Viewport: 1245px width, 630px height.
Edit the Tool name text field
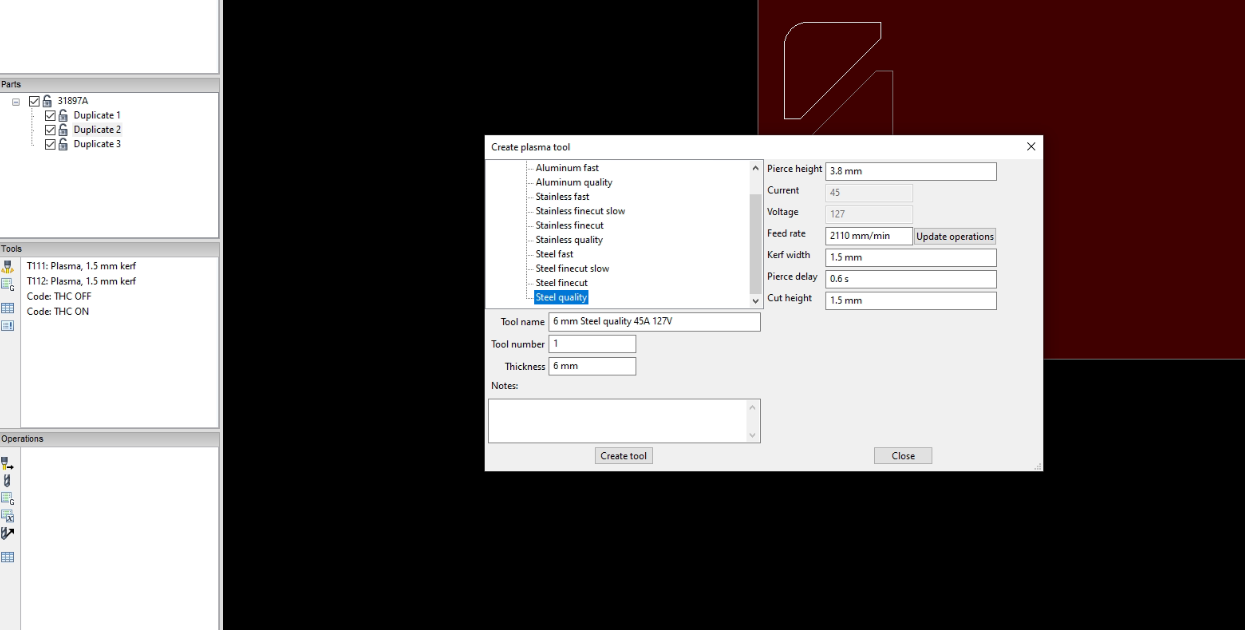pos(655,321)
